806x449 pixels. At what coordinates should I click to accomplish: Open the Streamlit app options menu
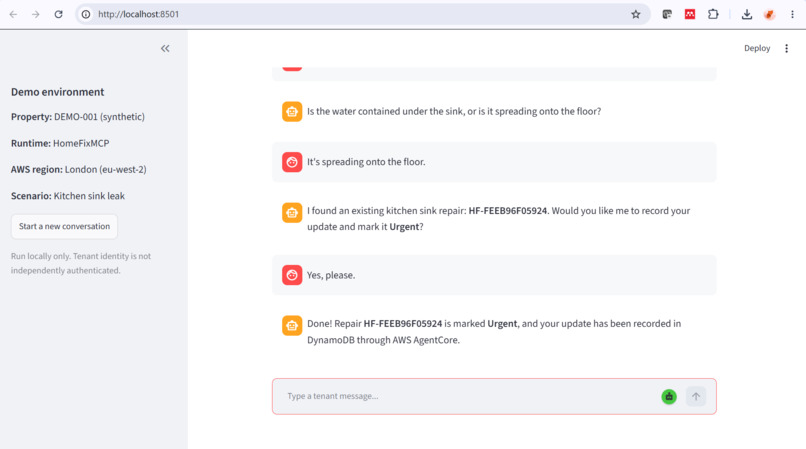pyautogui.click(x=786, y=48)
